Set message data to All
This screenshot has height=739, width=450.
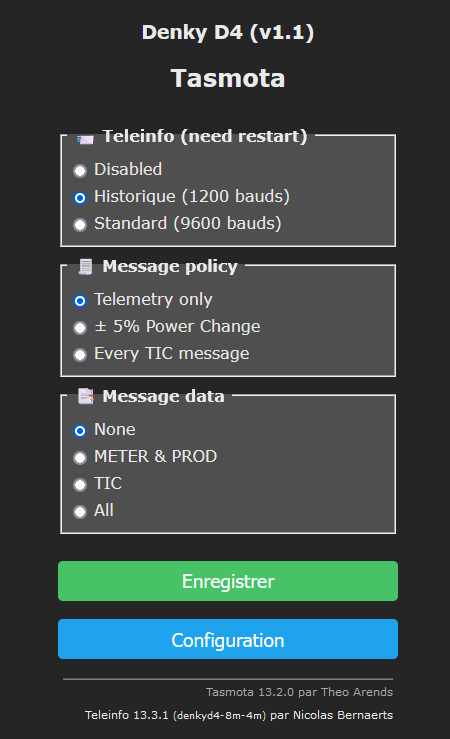point(80,511)
